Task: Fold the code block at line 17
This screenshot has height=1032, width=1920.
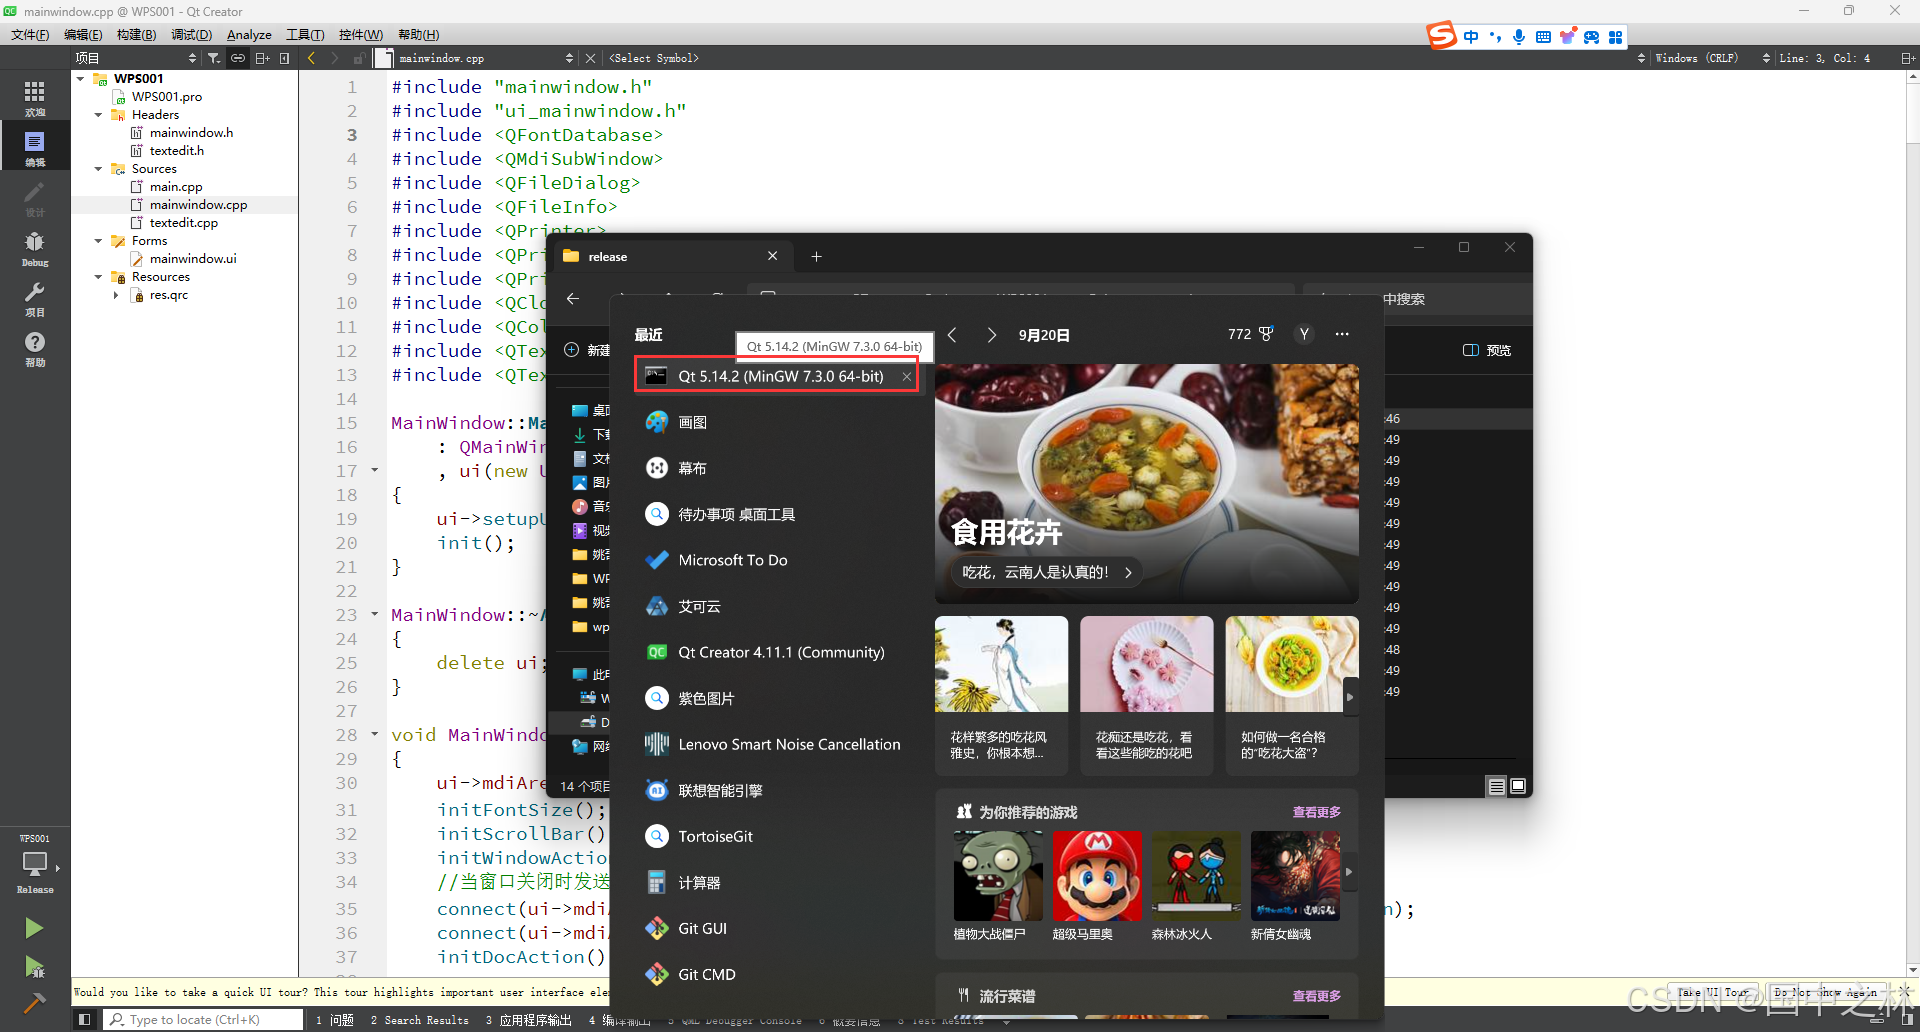Action: coord(375,470)
